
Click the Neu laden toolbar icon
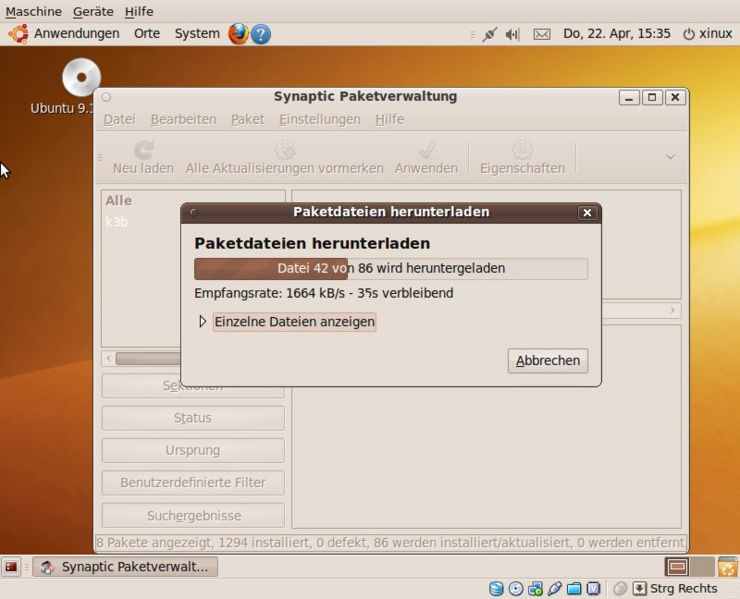pyautogui.click(x=143, y=150)
